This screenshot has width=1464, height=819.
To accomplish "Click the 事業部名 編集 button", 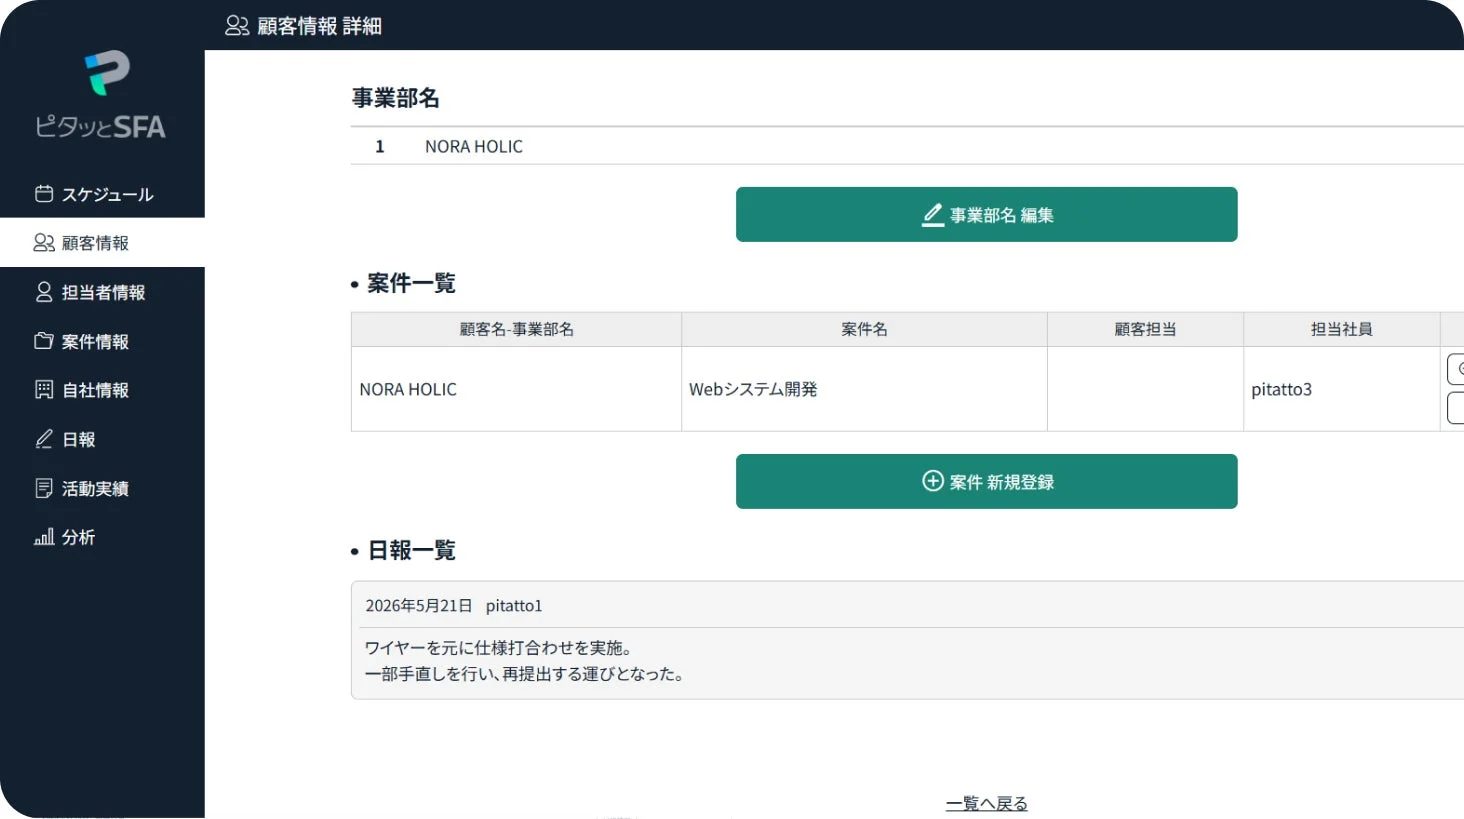I will click(x=987, y=214).
